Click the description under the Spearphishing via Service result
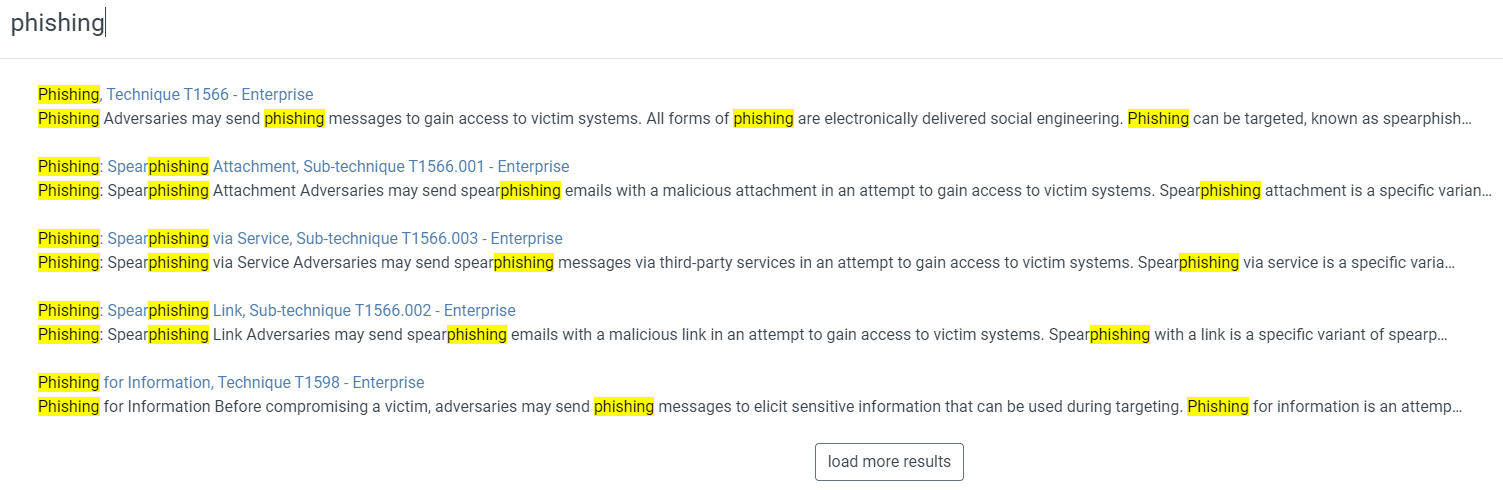The image size is (1503, 490). click(746, 263)
